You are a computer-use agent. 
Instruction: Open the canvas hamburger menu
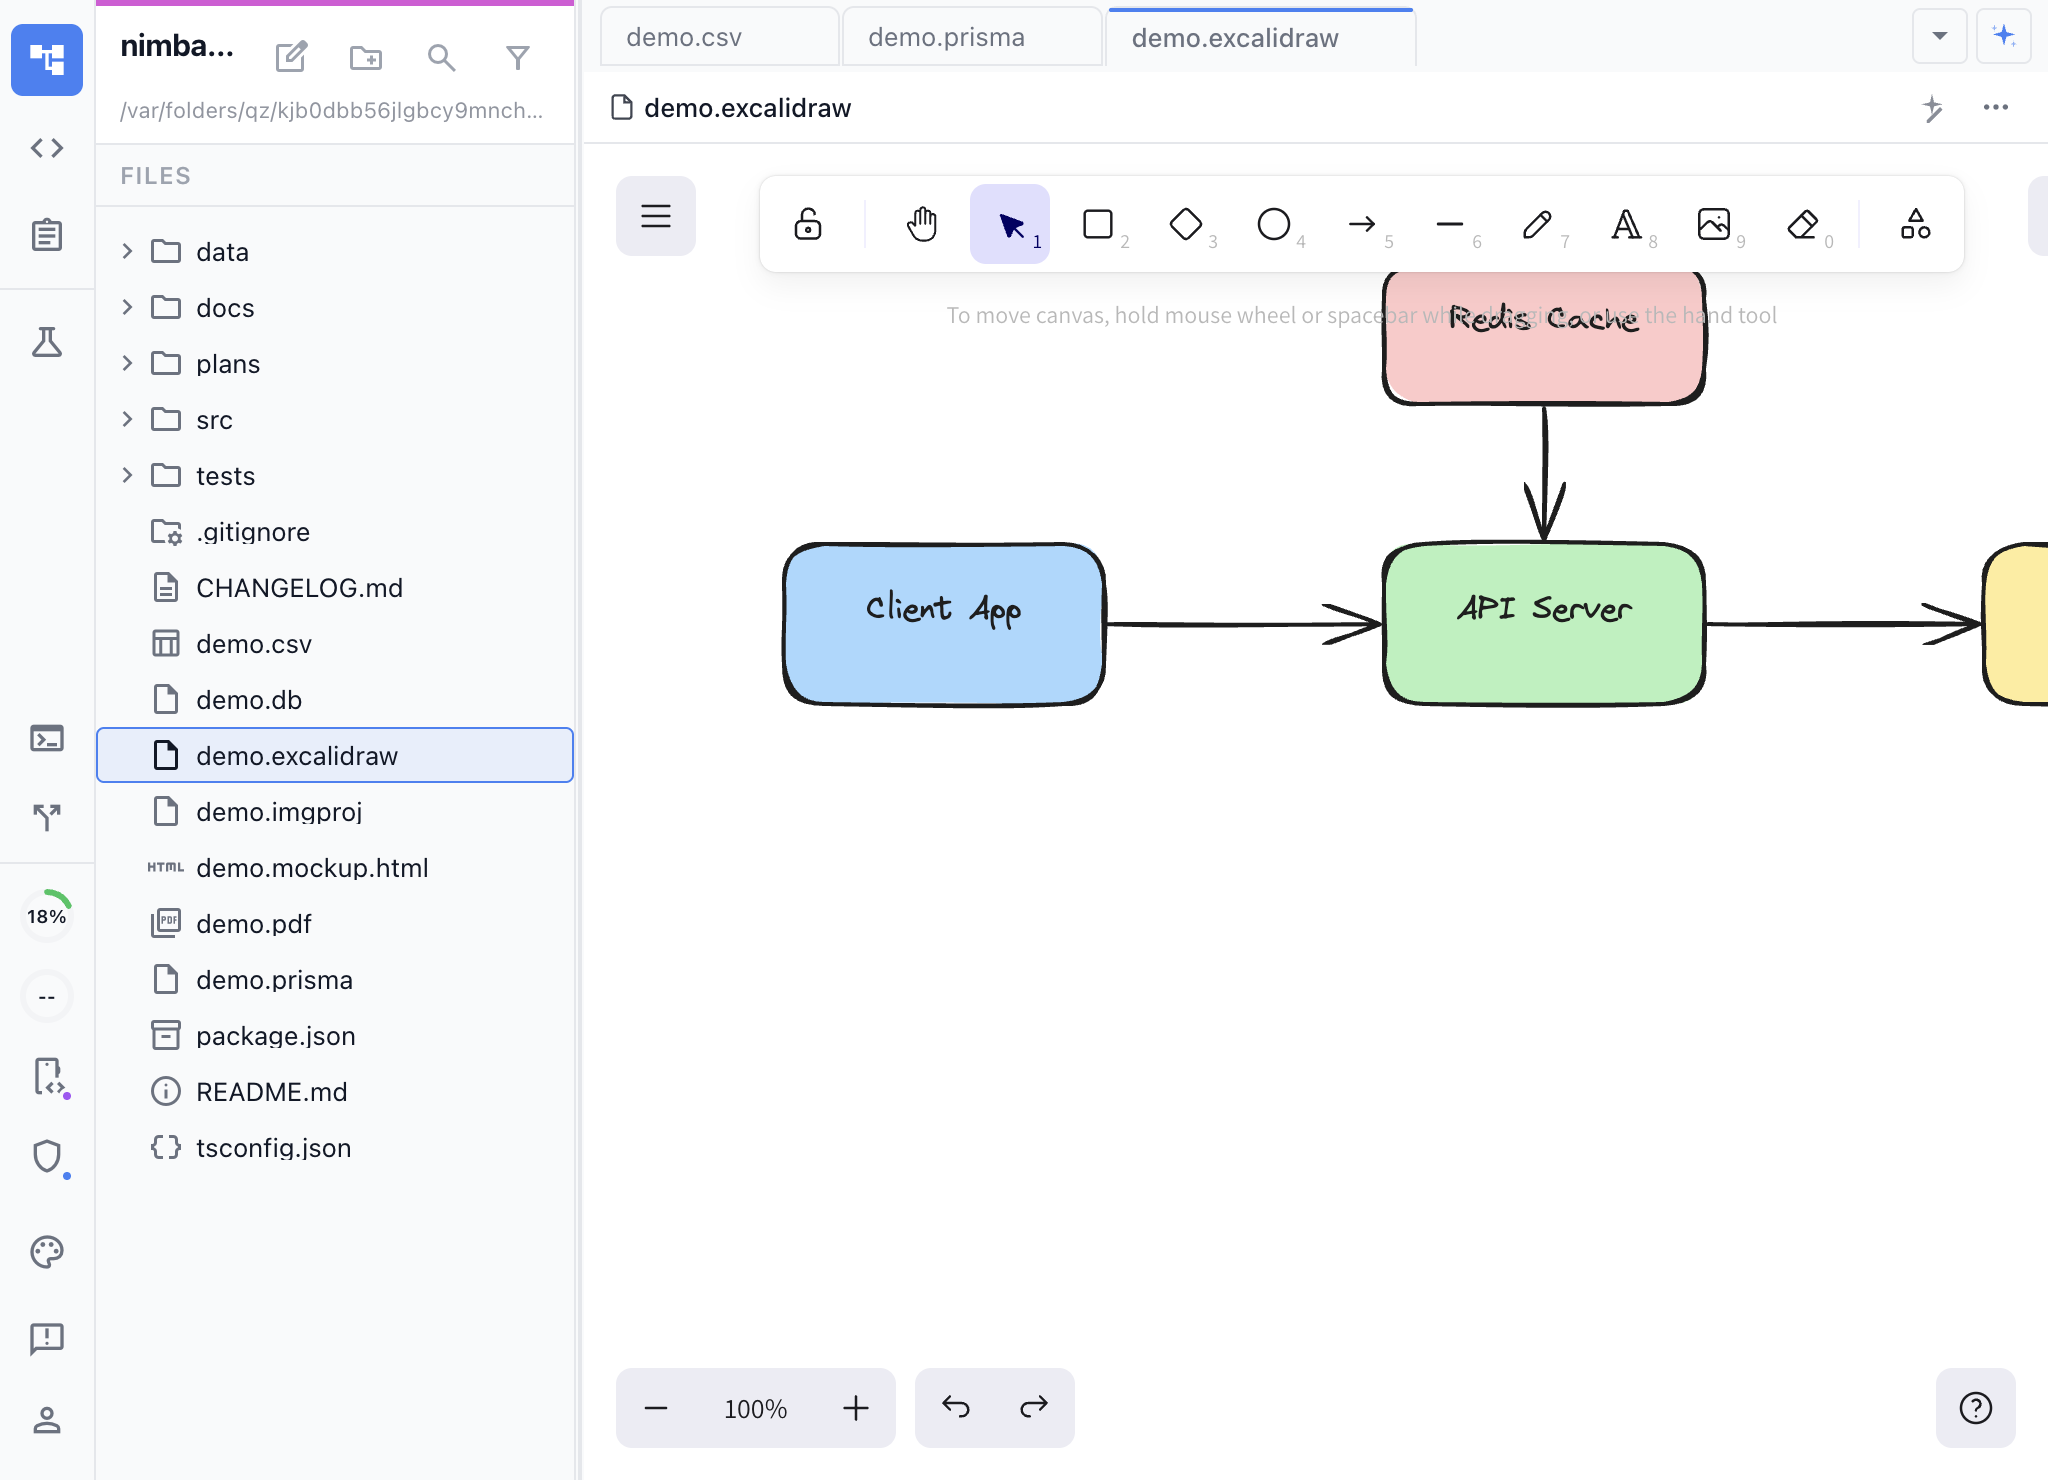[655, 216]
